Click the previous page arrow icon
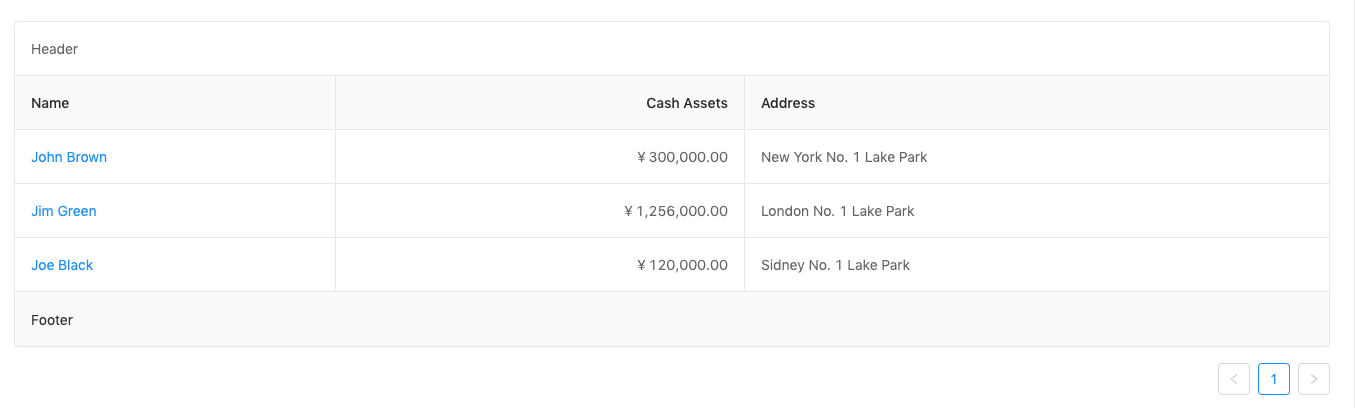Viewport: 1355px width, 408px height. [1234, 379]
